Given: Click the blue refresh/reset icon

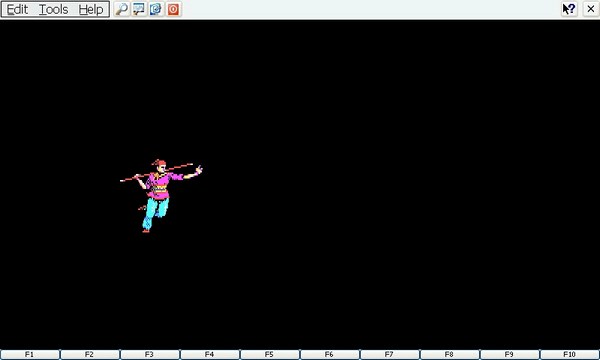Looking at the screenshot, I should [x=156, y=9].
